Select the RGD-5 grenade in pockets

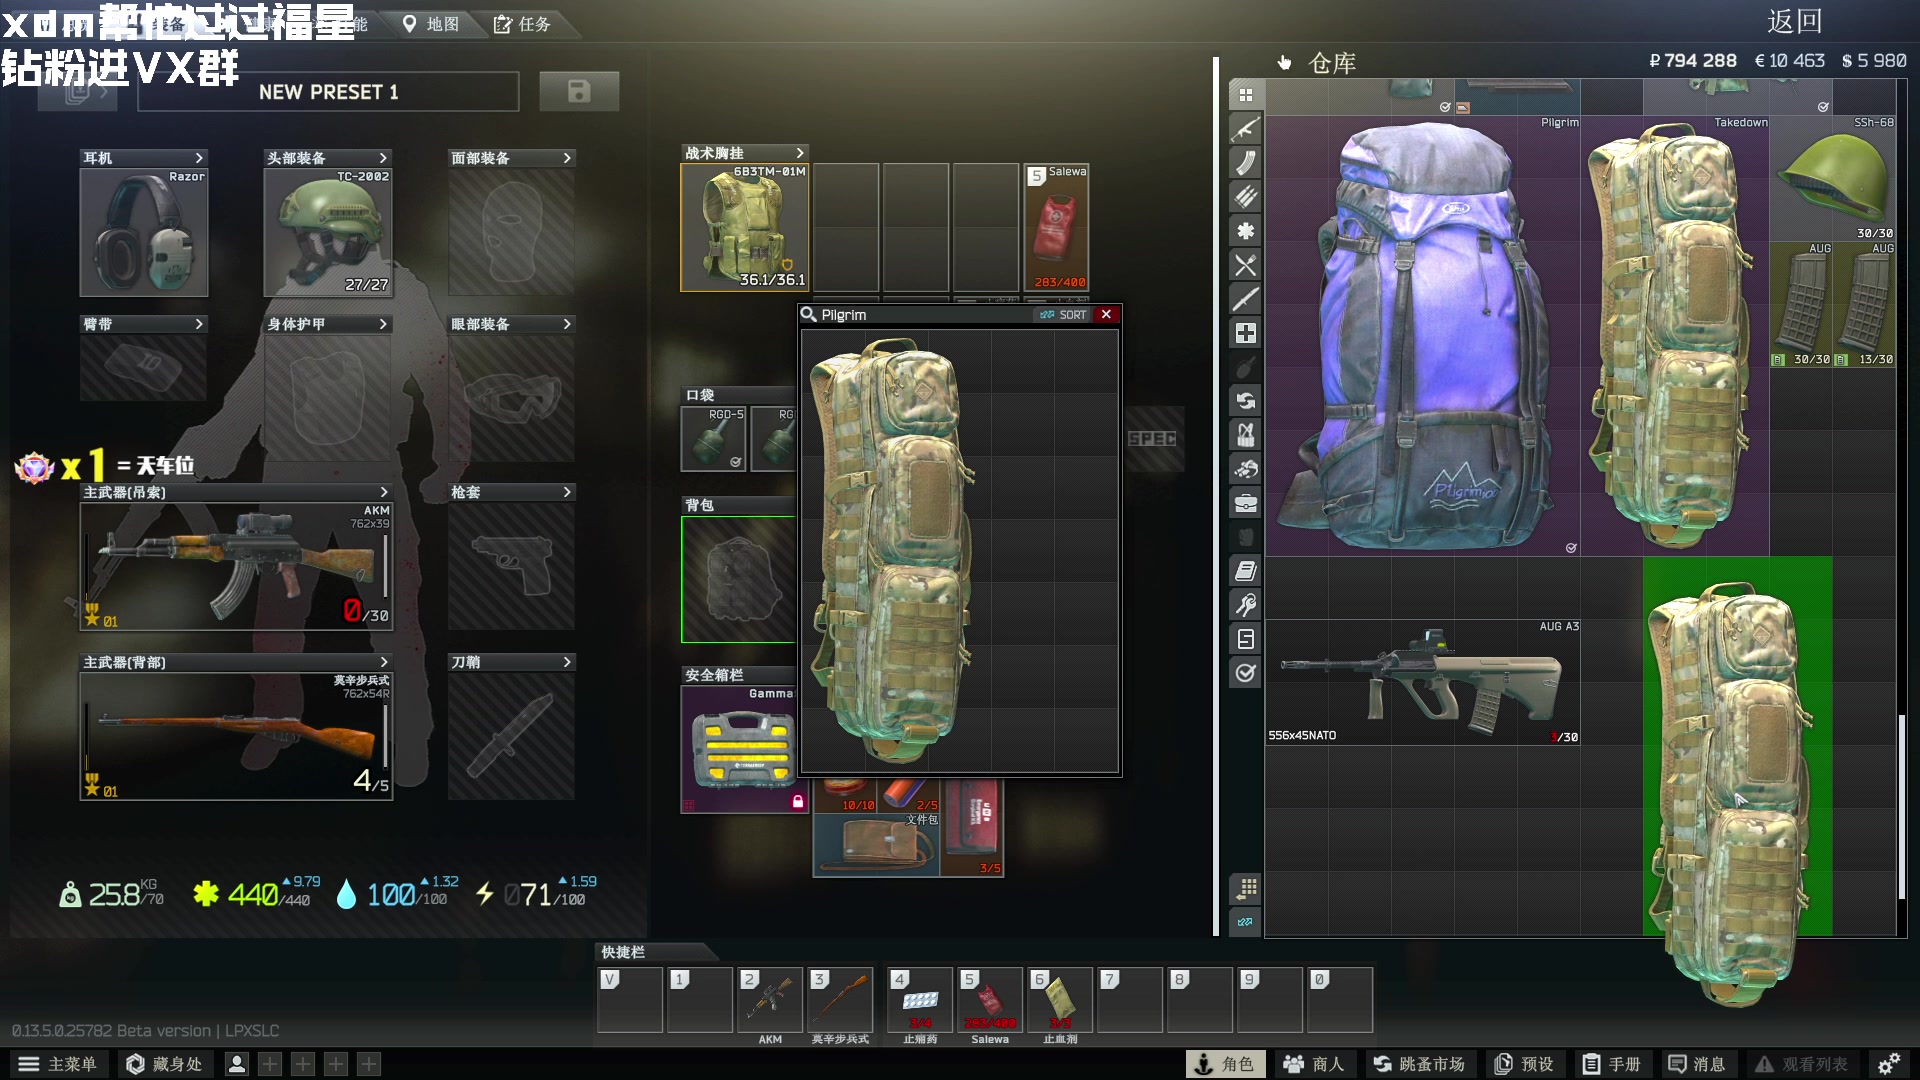click(713, 438)
